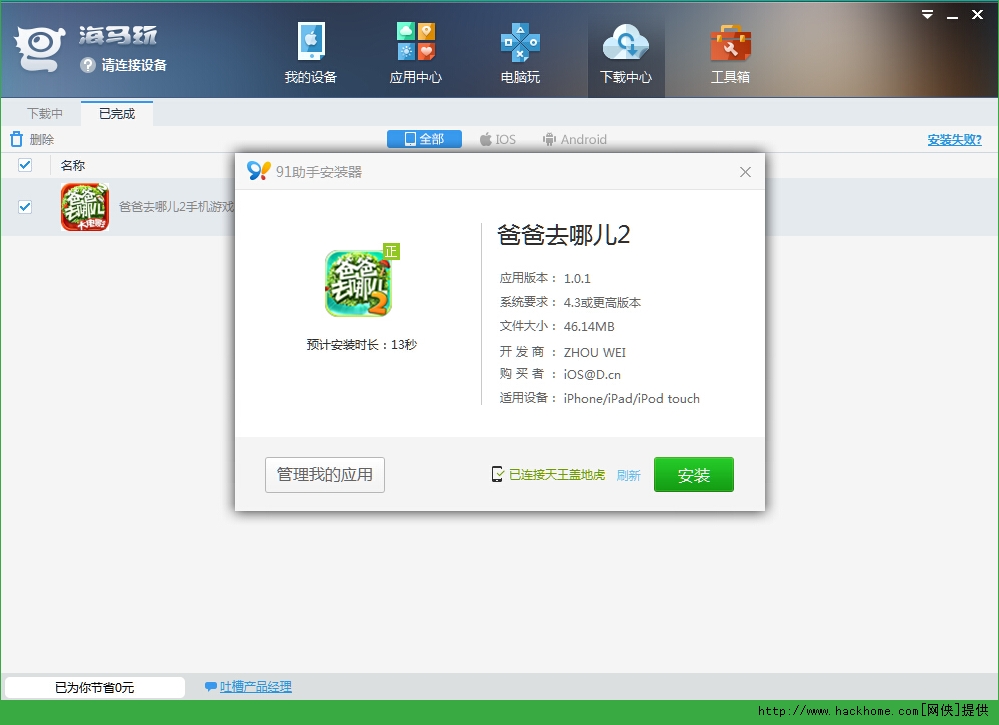Screen dimensions: 999x725
Task: Click the 爸爸去哪儿 app thumbnail in list
Action: pos(85,206)
